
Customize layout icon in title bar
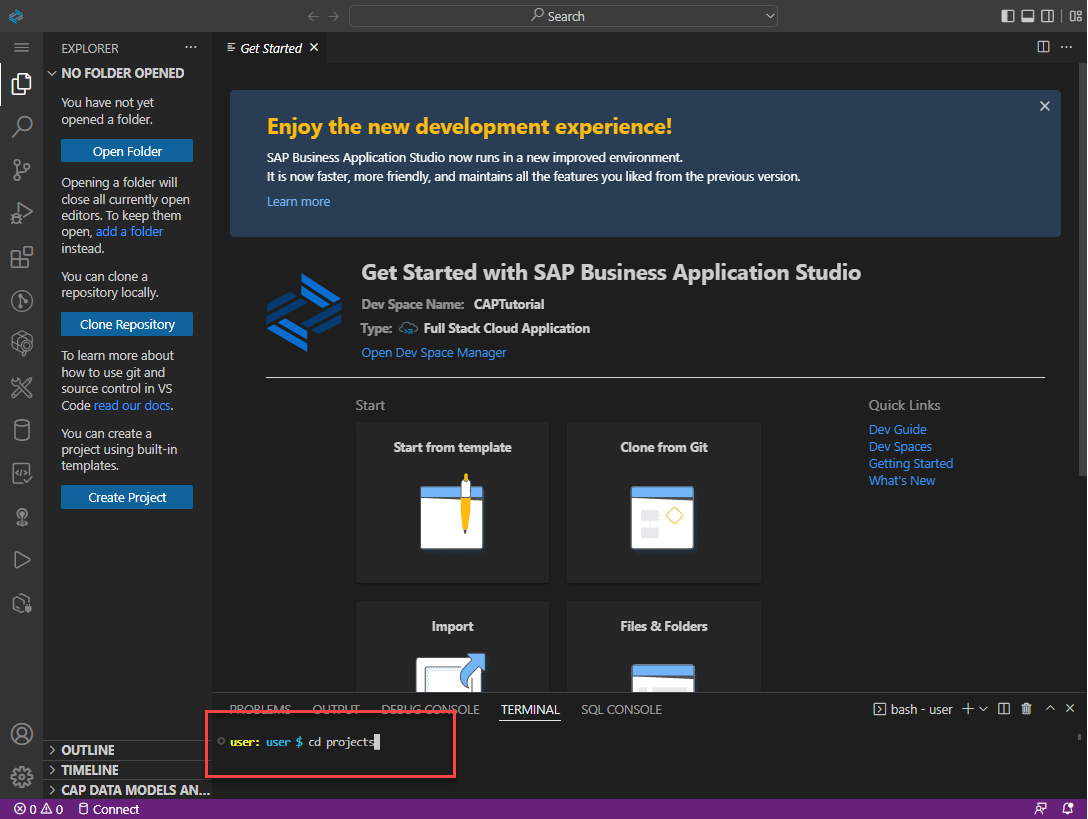click(1076, 15)
